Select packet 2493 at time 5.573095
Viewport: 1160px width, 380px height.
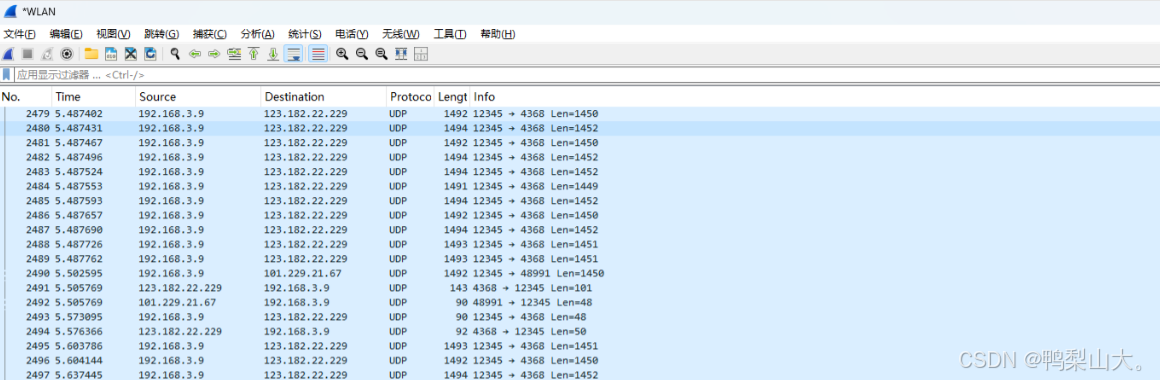580,316
